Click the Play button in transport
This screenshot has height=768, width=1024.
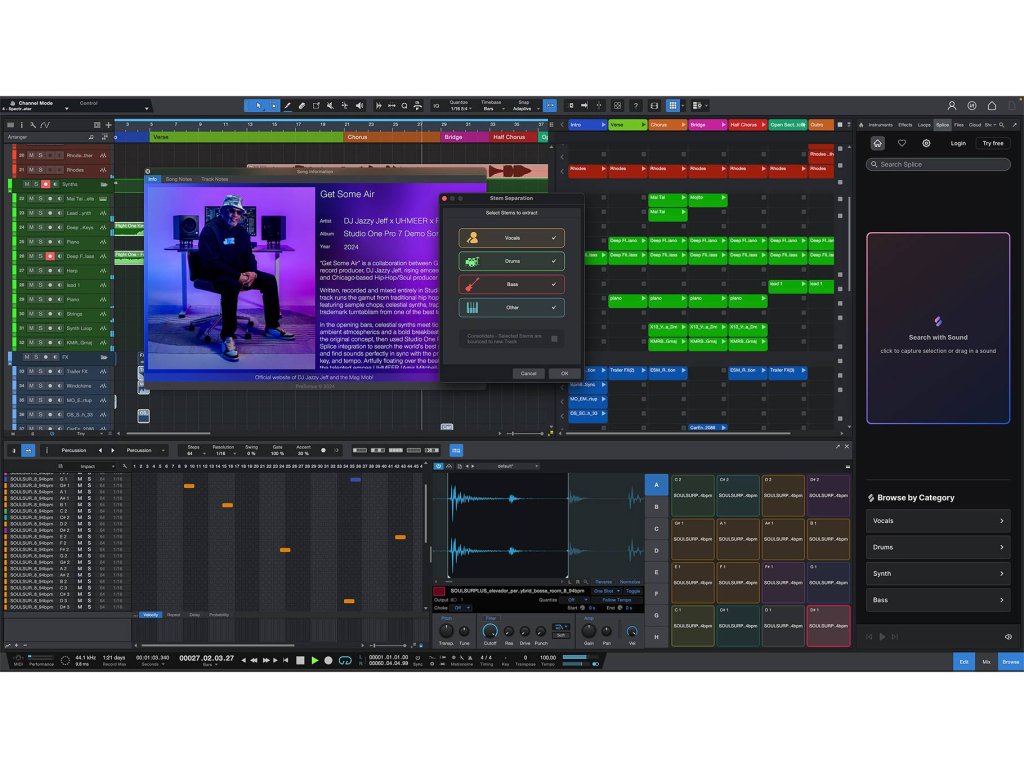coord(314,660)
